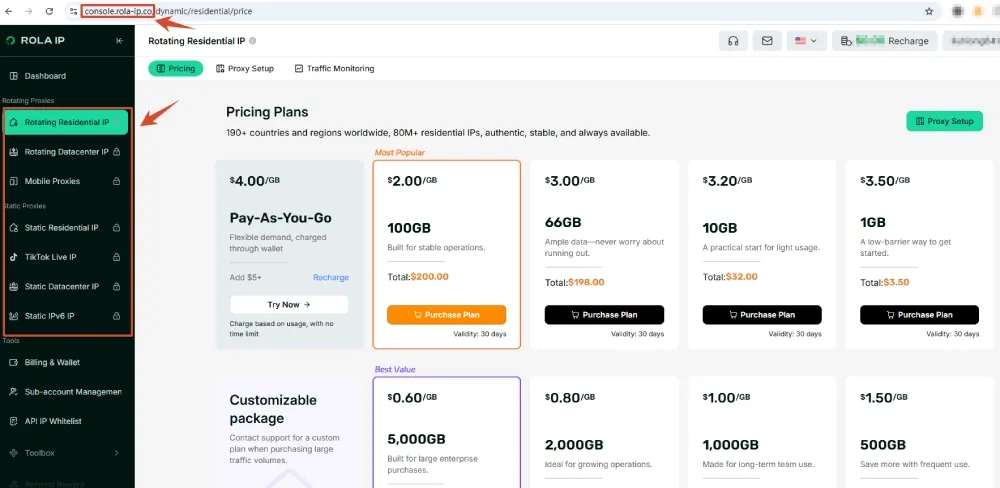Click Sub-account Management icon
The width and height of the screenshot is (1000, 488).
coord(14,392)
